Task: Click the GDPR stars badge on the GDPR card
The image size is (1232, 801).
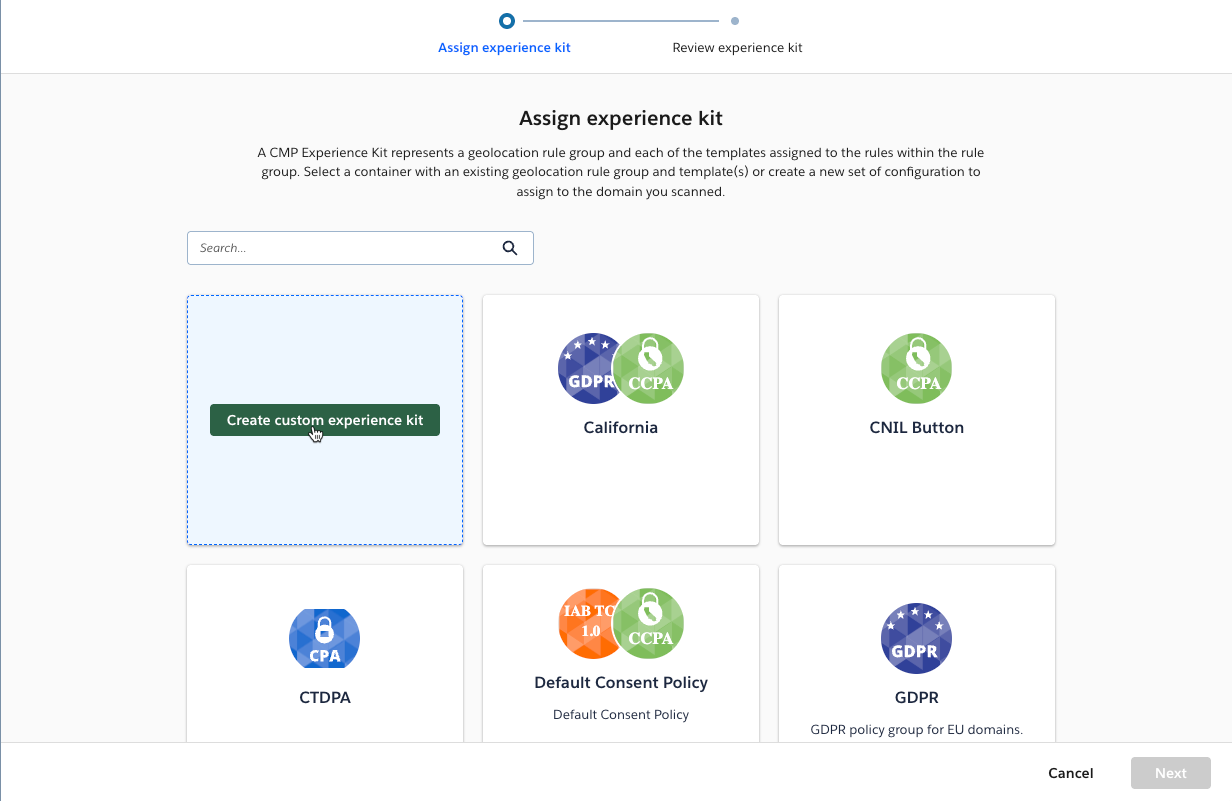Action: (x=916, y=638)
